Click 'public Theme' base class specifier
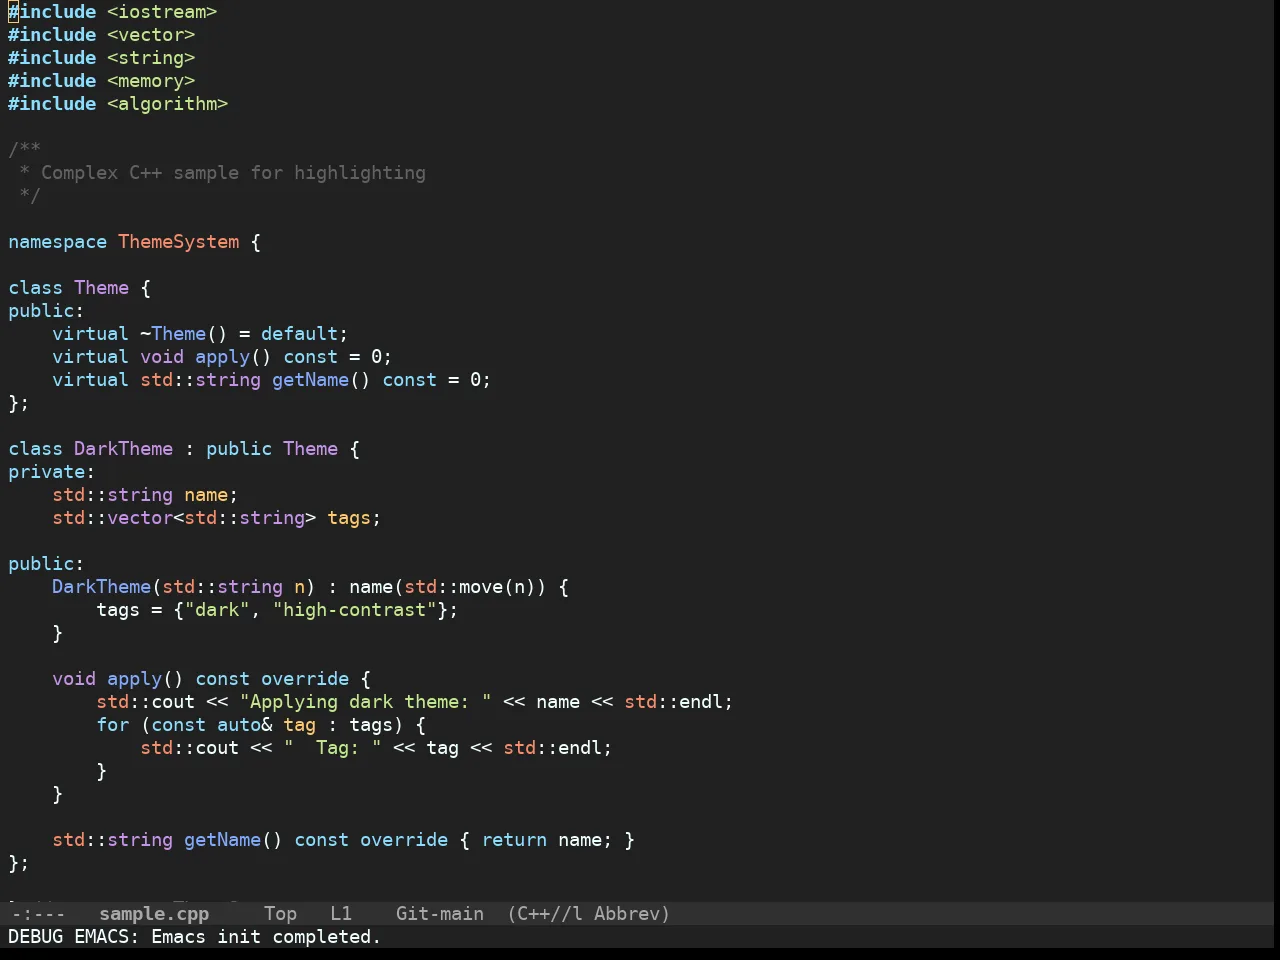Image resolution: width=1280 pixels, height=960 pixels. click(272, 449)
